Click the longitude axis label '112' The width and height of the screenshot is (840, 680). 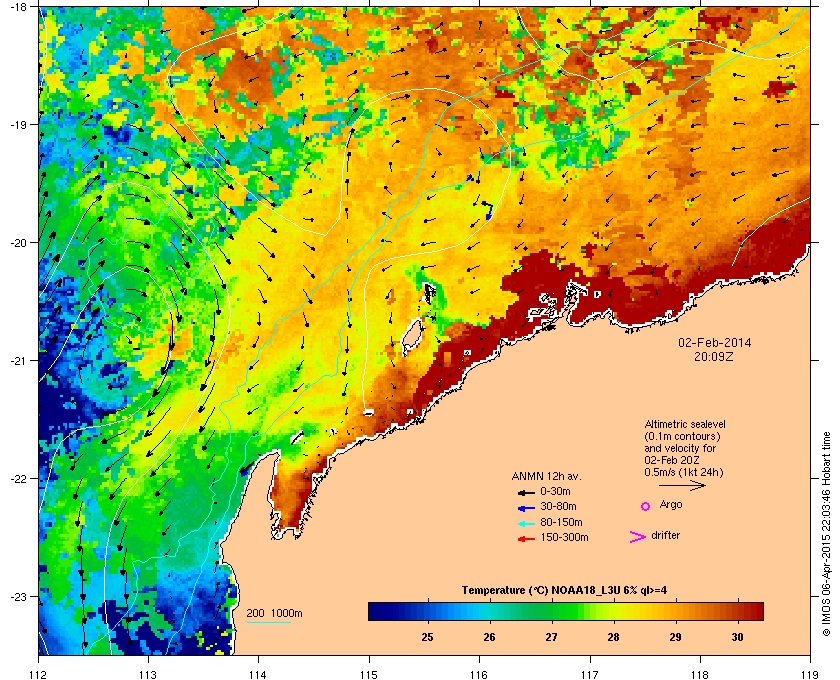(39, 675)
